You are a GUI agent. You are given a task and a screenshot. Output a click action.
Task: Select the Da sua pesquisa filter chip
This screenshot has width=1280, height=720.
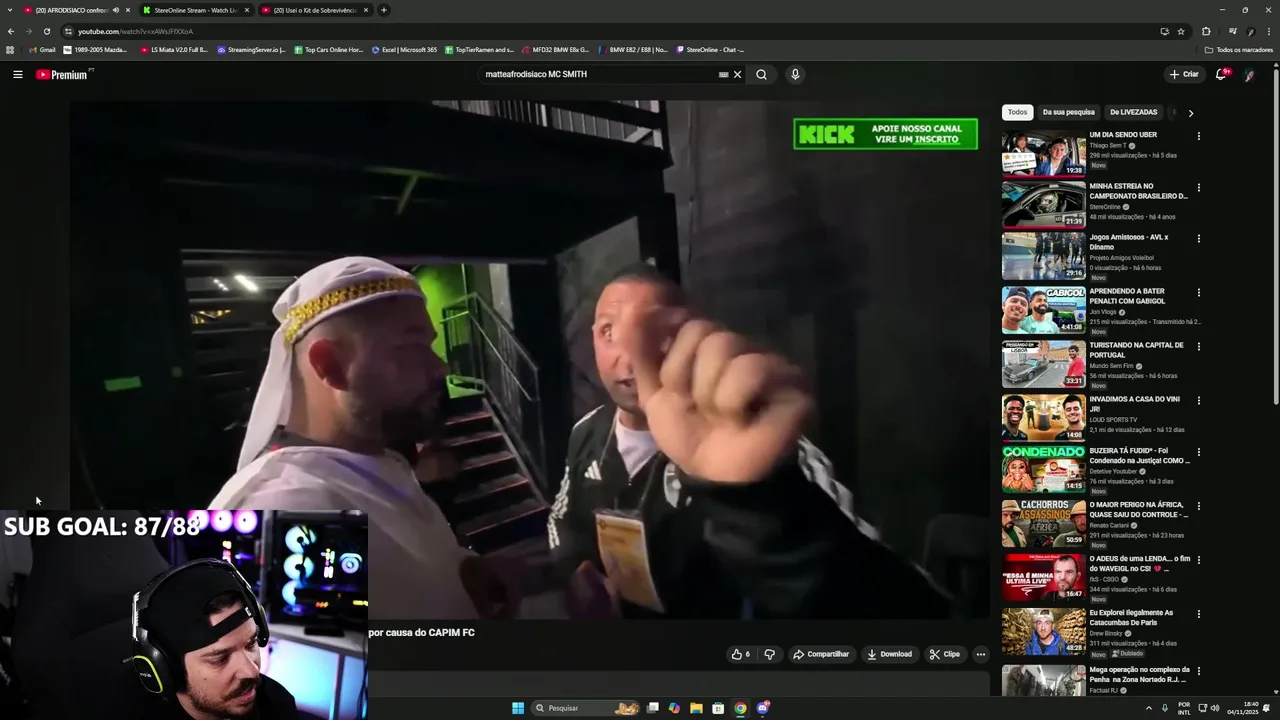pos(1068,112)
